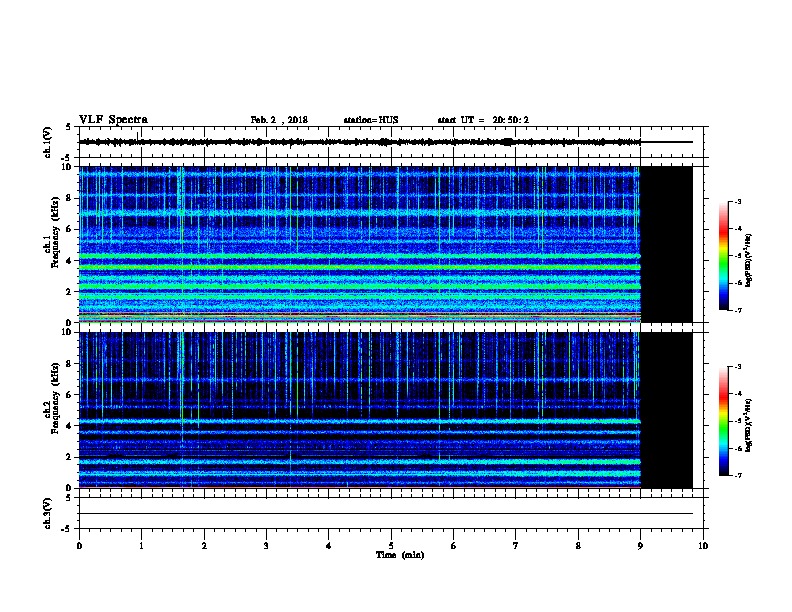Click the "-3" label on the ch.1 color scale
This screenshot has height=612, width=792.
click(737, 201)
